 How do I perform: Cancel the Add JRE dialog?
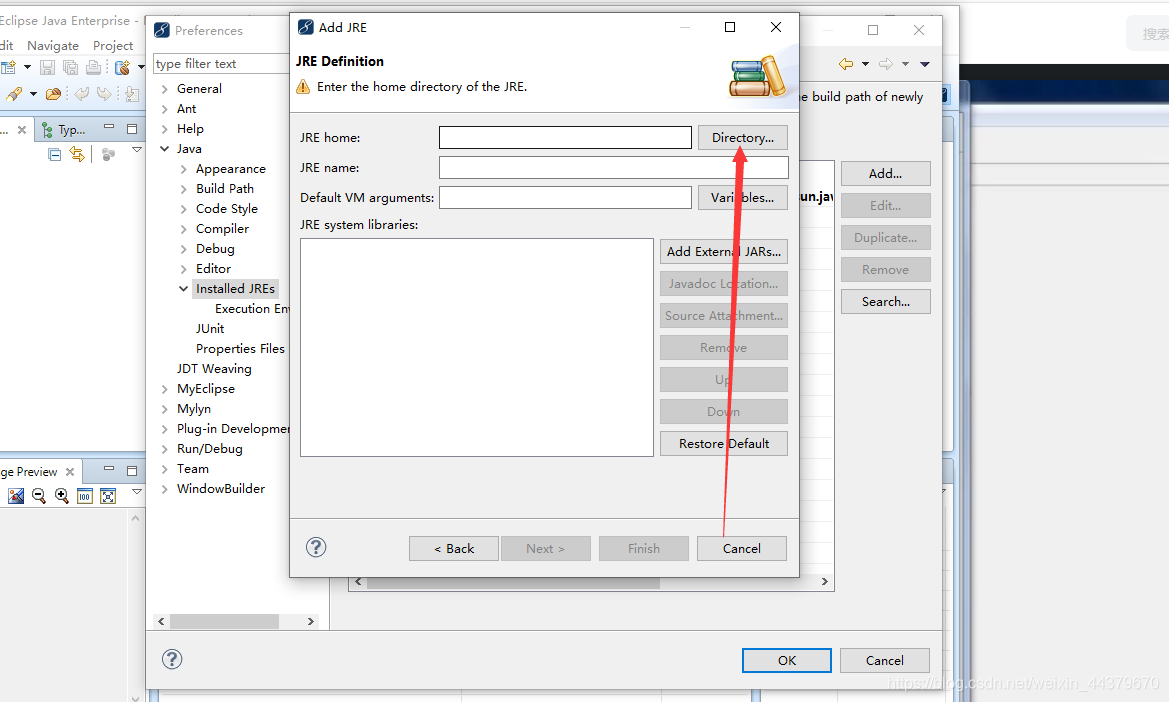(741, 548)
